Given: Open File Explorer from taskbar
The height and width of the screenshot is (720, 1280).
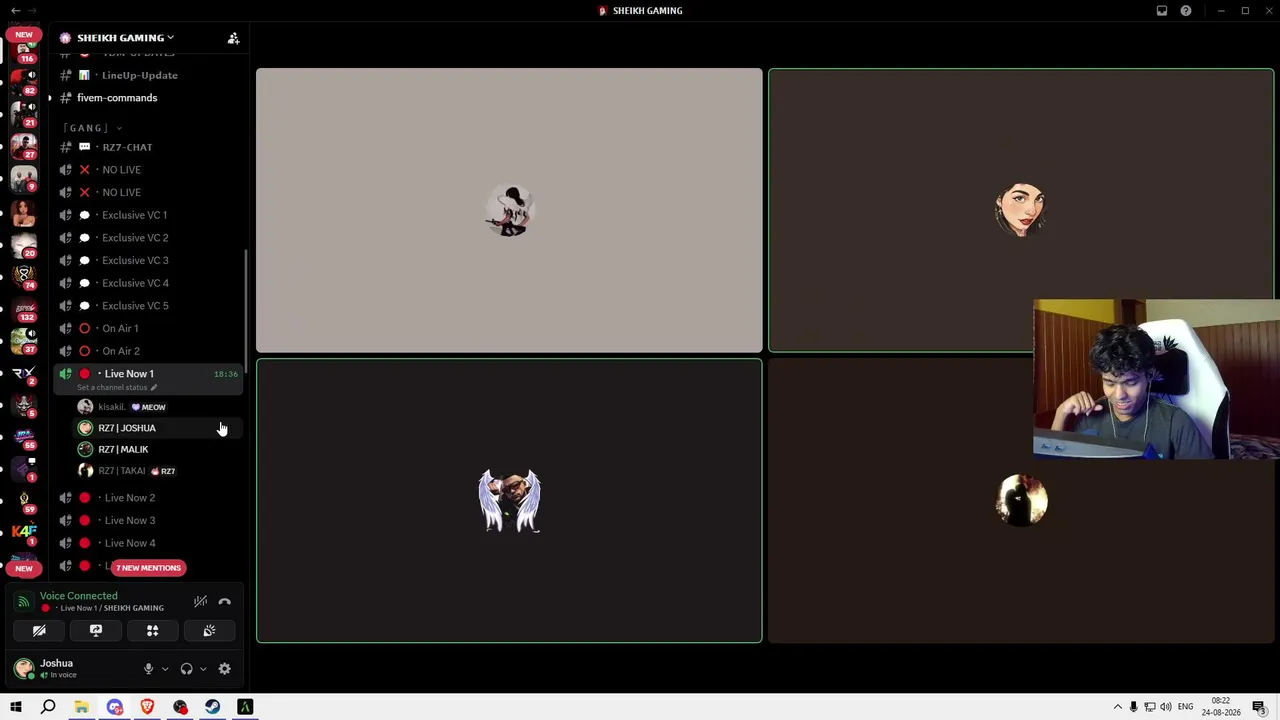Looking at the screenshot, I should pyautogui.click(x=82, y=707).
